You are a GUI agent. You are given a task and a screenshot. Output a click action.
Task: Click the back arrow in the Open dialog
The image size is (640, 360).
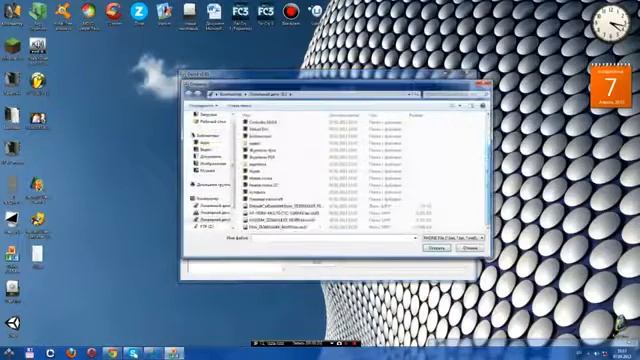coord(189,94)
